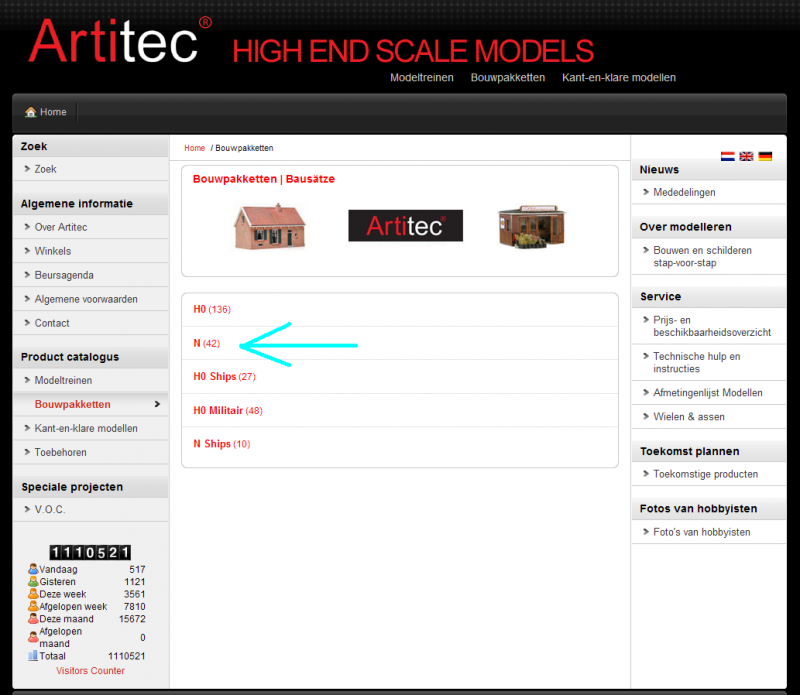Click the Home icon in navigation bar
Screen dimensions: 800x695
30,112
